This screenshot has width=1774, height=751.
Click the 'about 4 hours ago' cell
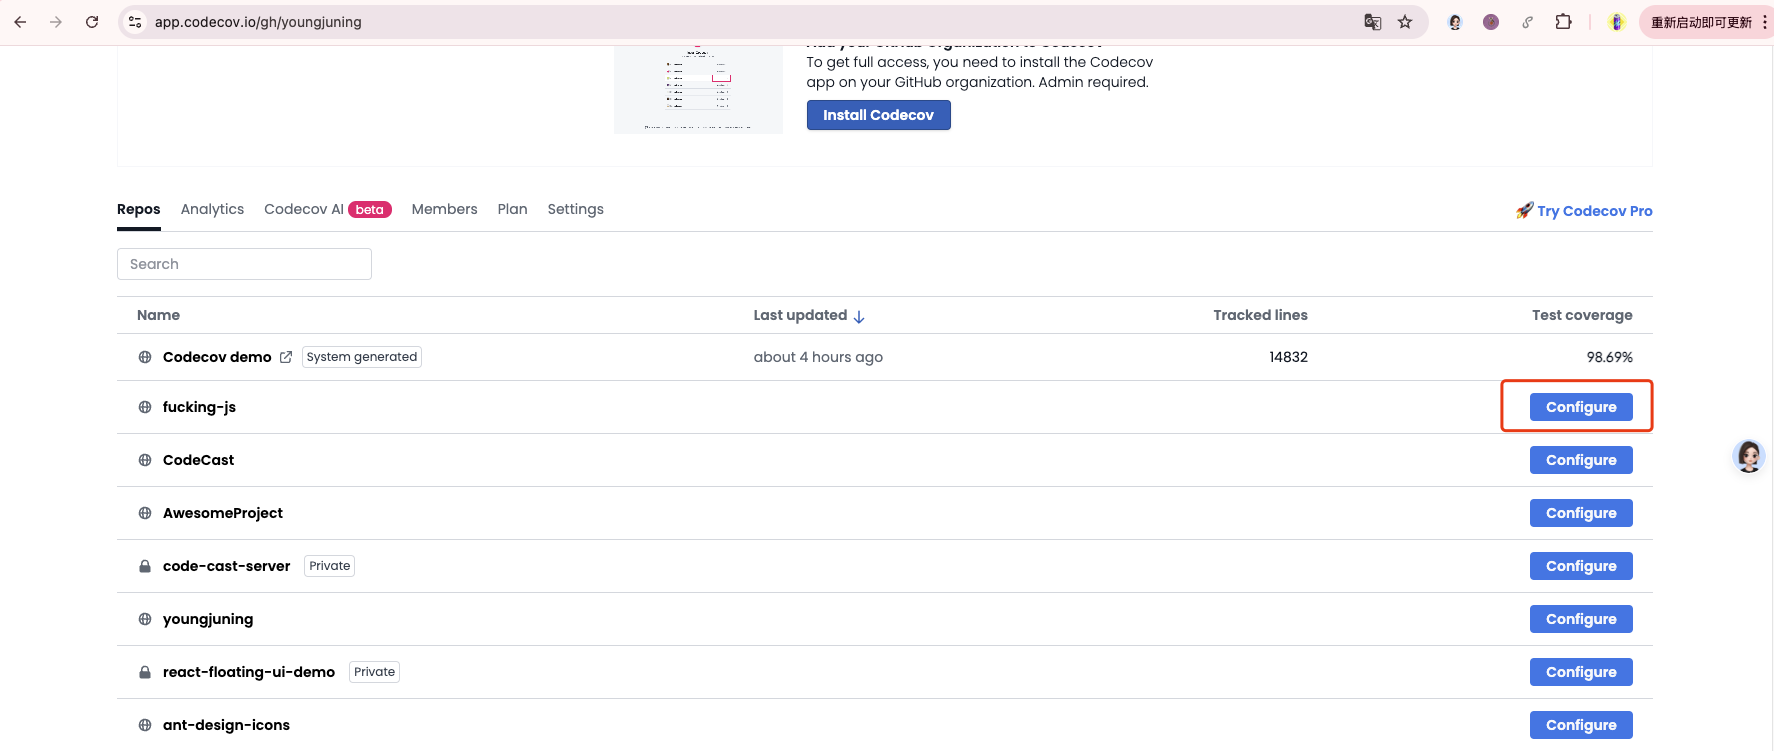(818, 357)
